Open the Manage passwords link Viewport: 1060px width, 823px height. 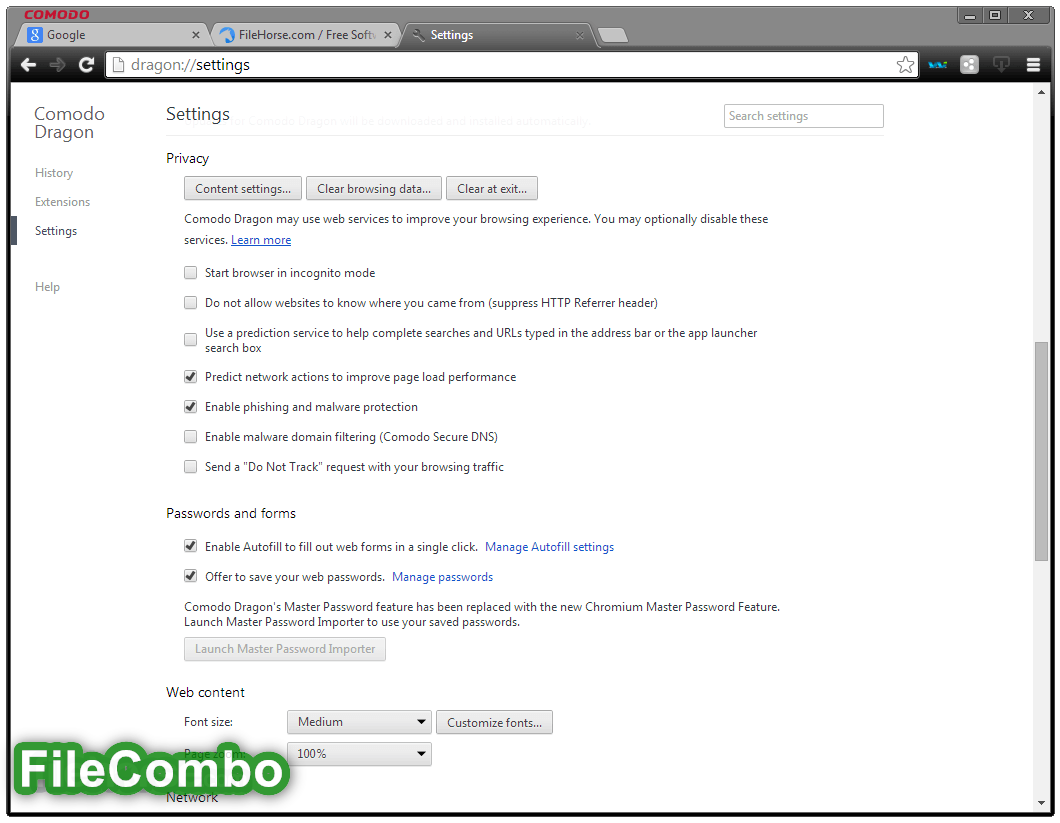tap(443, 577)
